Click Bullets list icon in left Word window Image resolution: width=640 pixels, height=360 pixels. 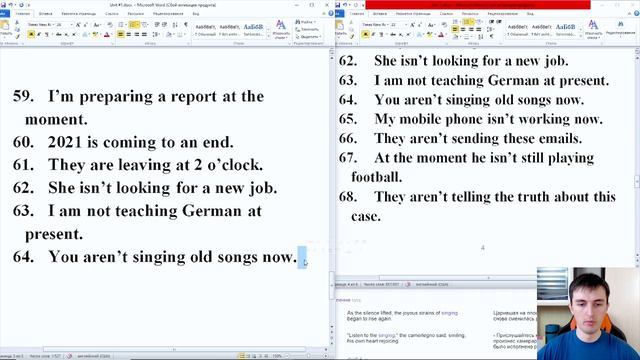(x=122, y=25)
